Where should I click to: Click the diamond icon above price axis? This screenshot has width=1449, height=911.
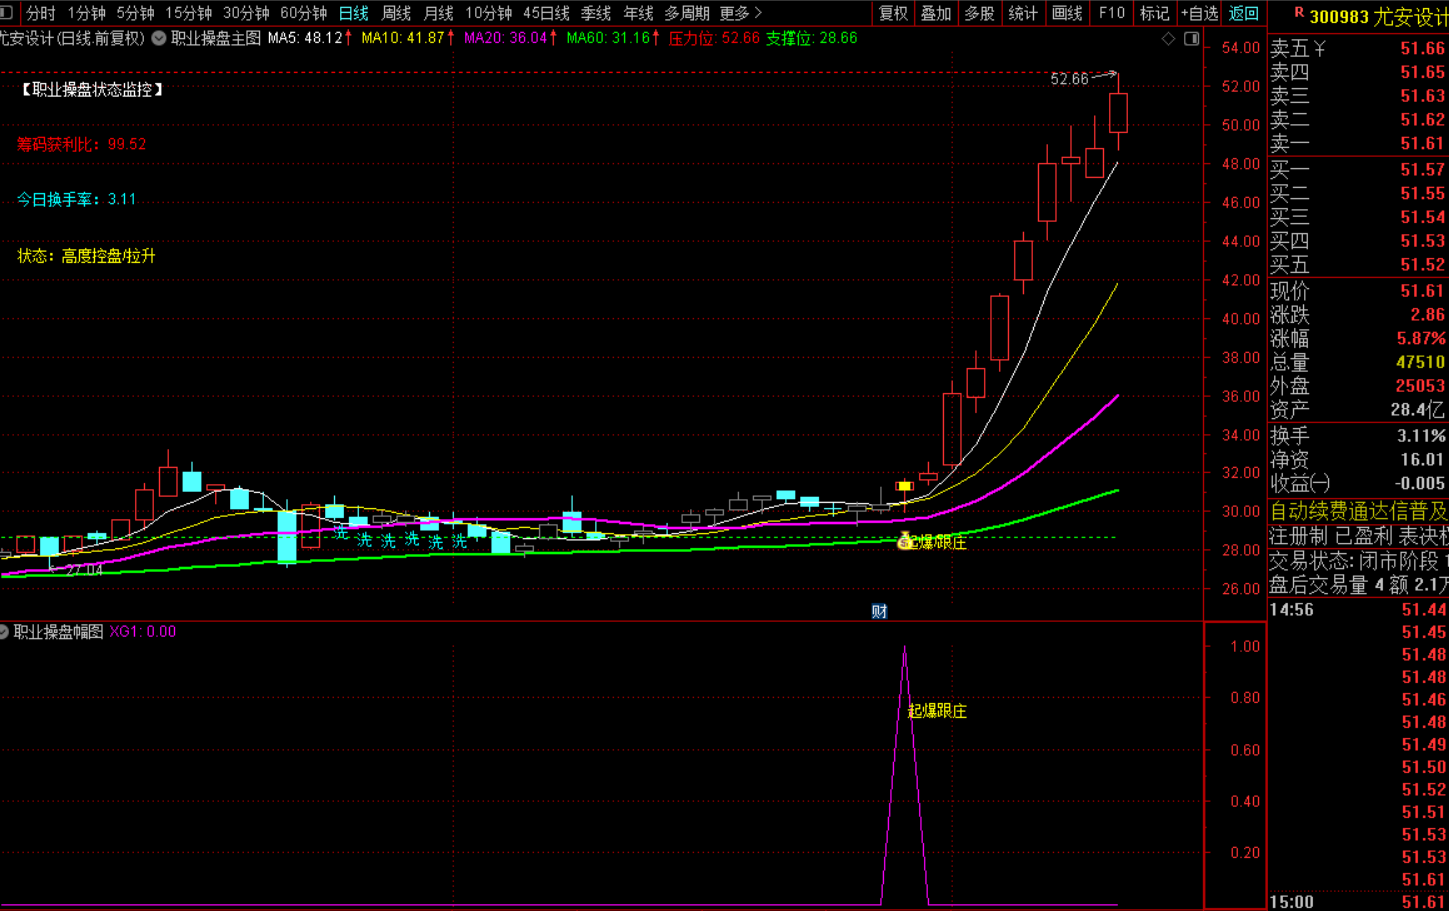pyautogui.click(x=1168, y=38)
